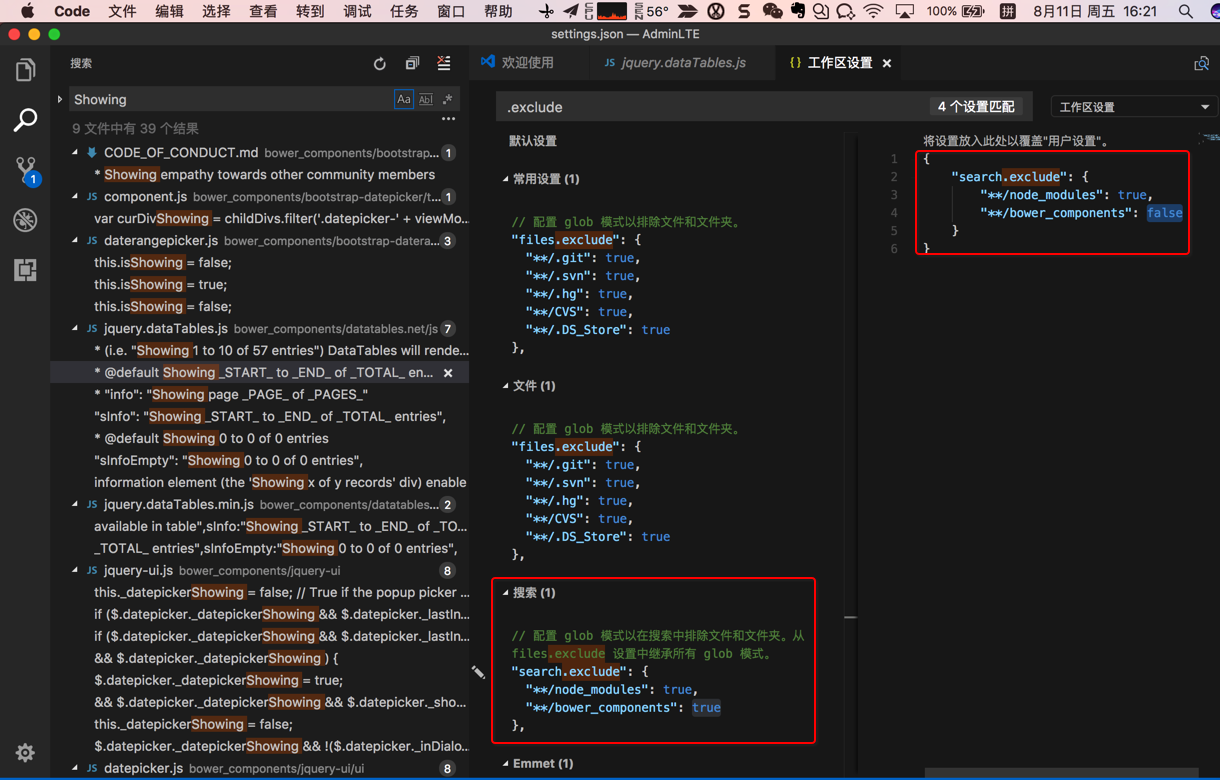Collapse all search results with the collapse icon

(x=411, y=62)
